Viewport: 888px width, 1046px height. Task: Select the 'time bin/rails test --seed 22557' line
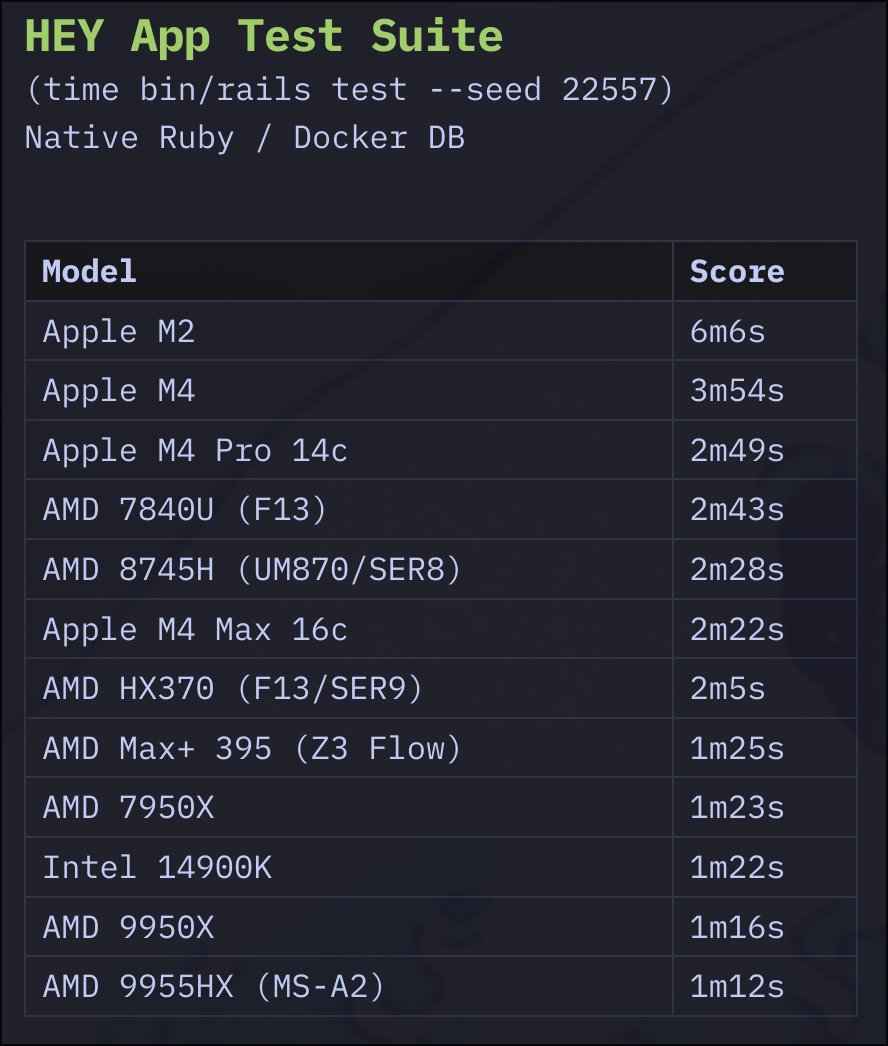[350, 89]
